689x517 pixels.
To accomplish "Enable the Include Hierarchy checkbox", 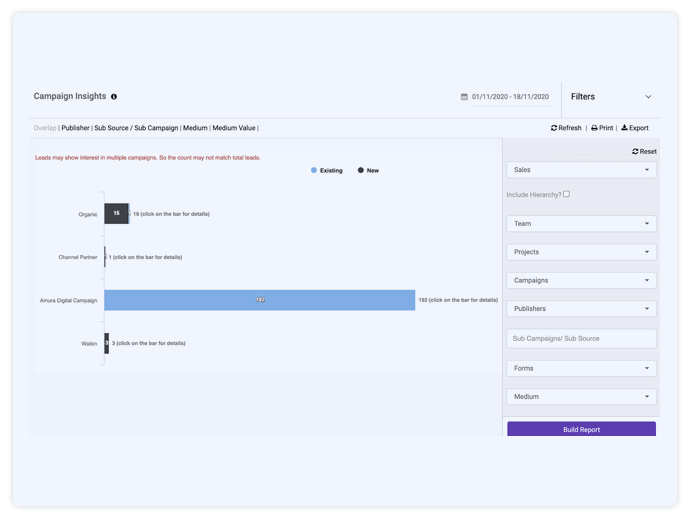I will 566,194.
